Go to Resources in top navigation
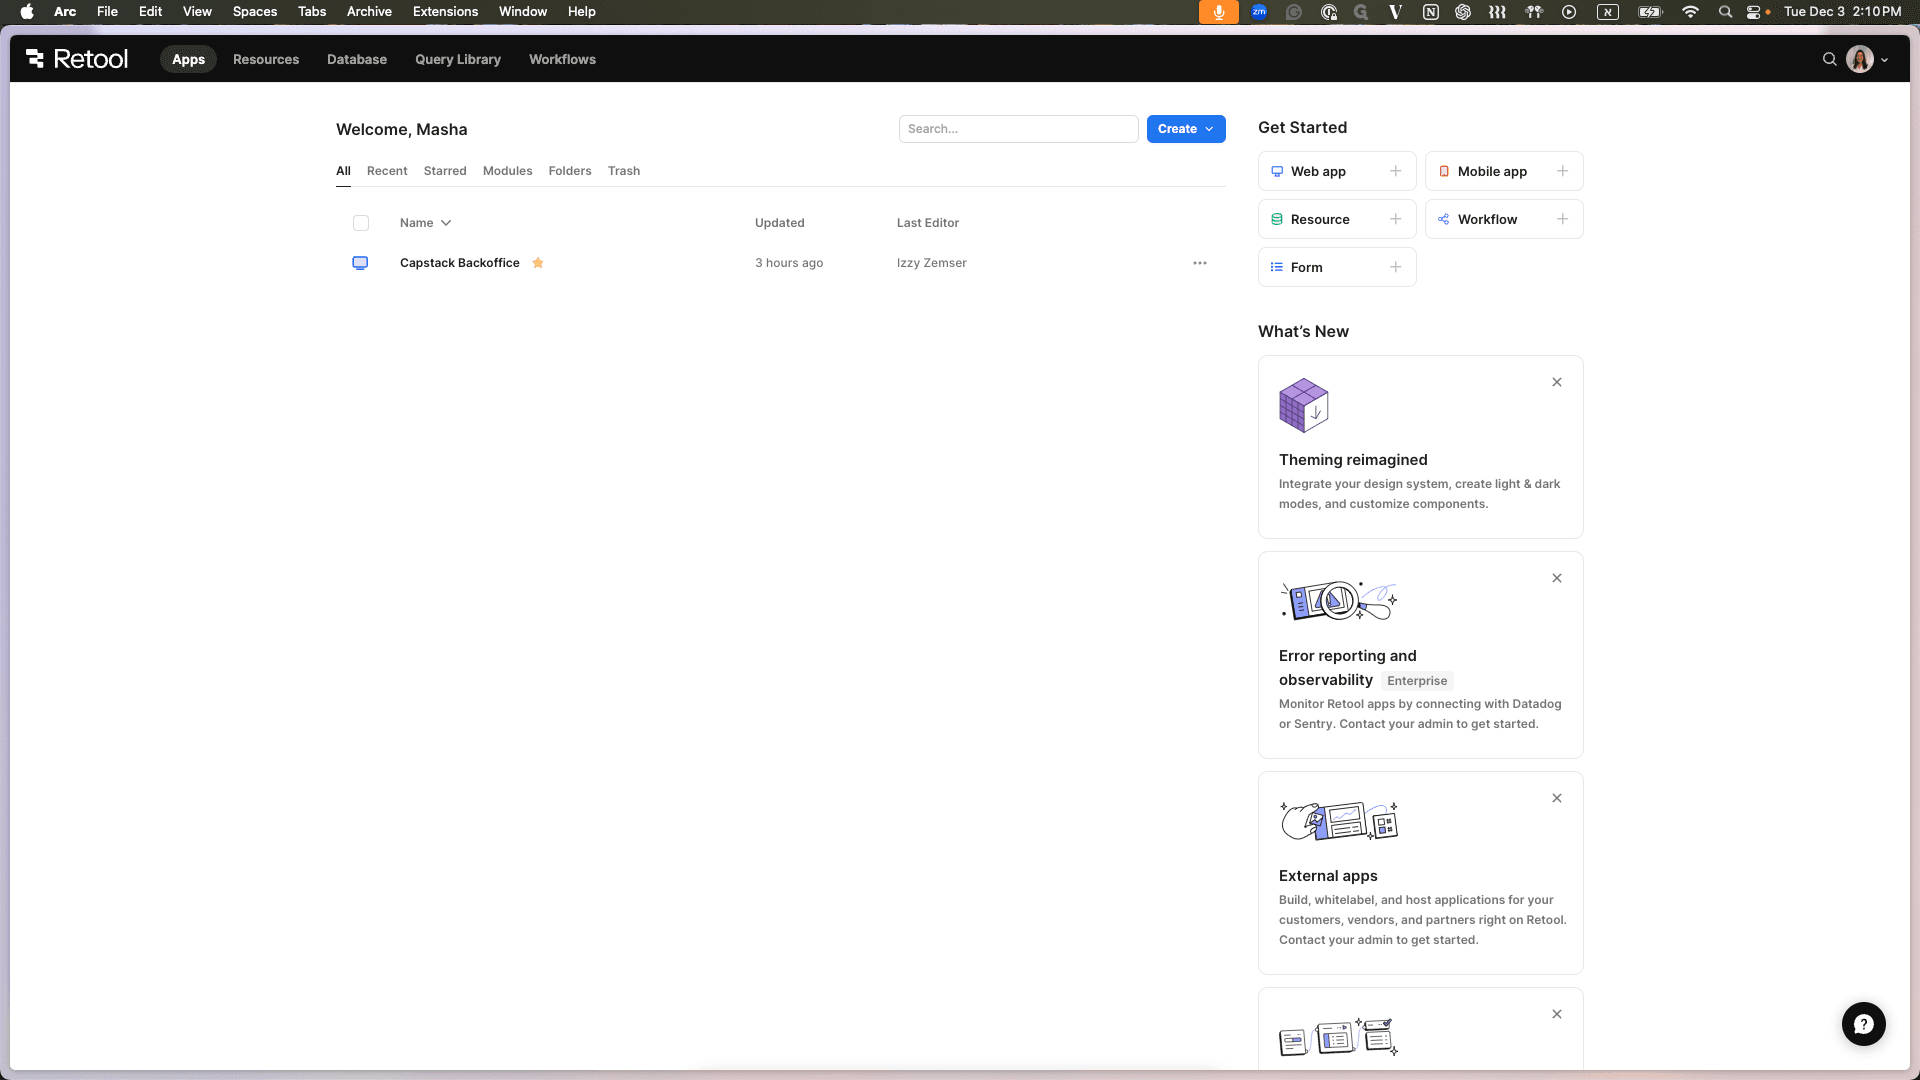The image size is (1920, 1080). pos(266,59)
